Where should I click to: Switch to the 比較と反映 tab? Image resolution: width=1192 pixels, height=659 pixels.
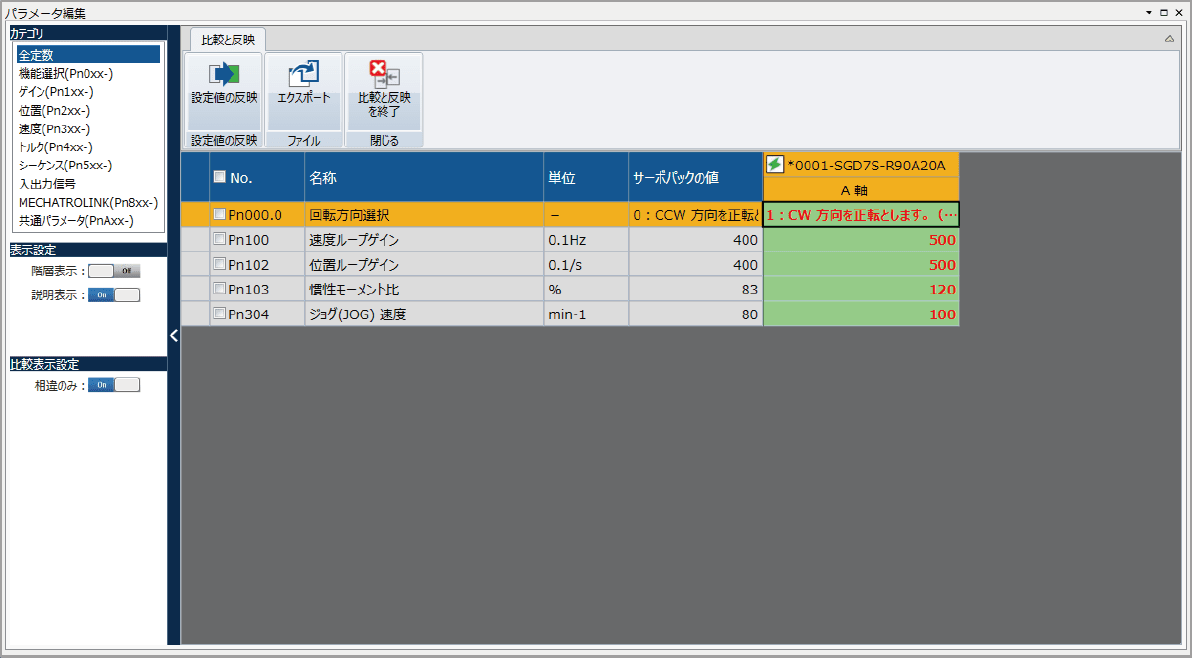click(x=228, y=40)
